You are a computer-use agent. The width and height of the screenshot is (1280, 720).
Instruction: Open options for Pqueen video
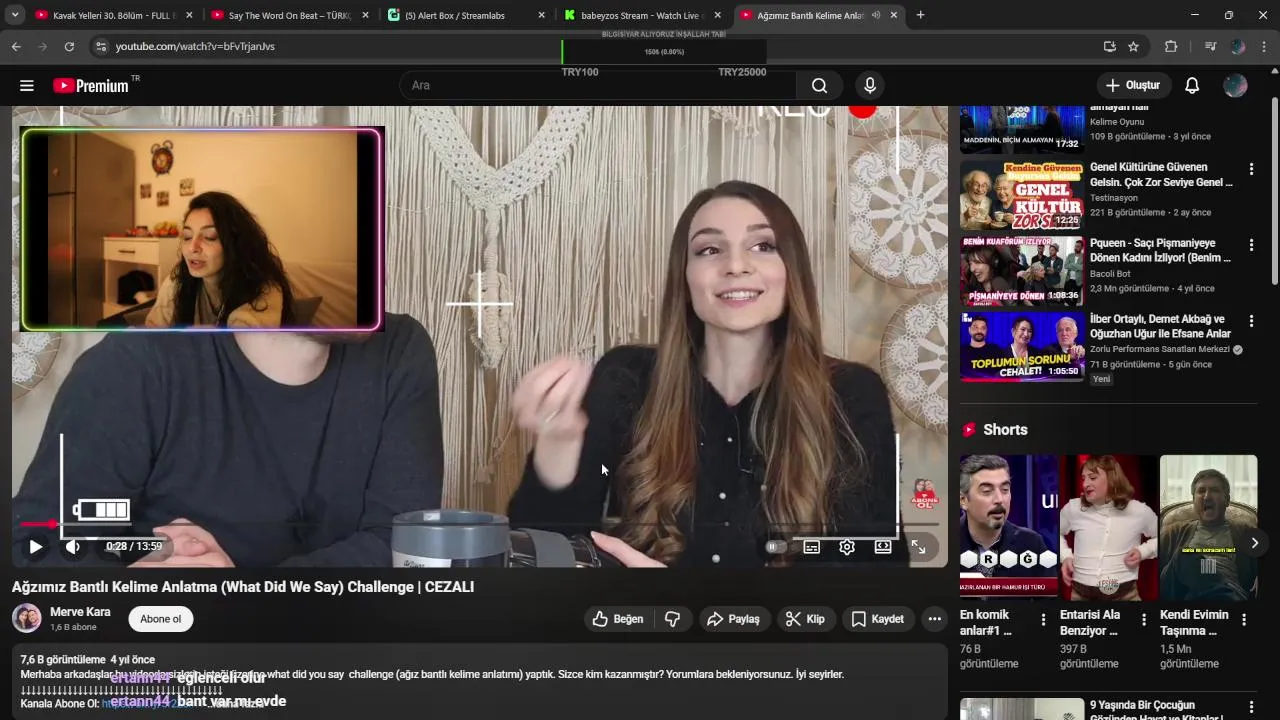tap(1251, 245)
